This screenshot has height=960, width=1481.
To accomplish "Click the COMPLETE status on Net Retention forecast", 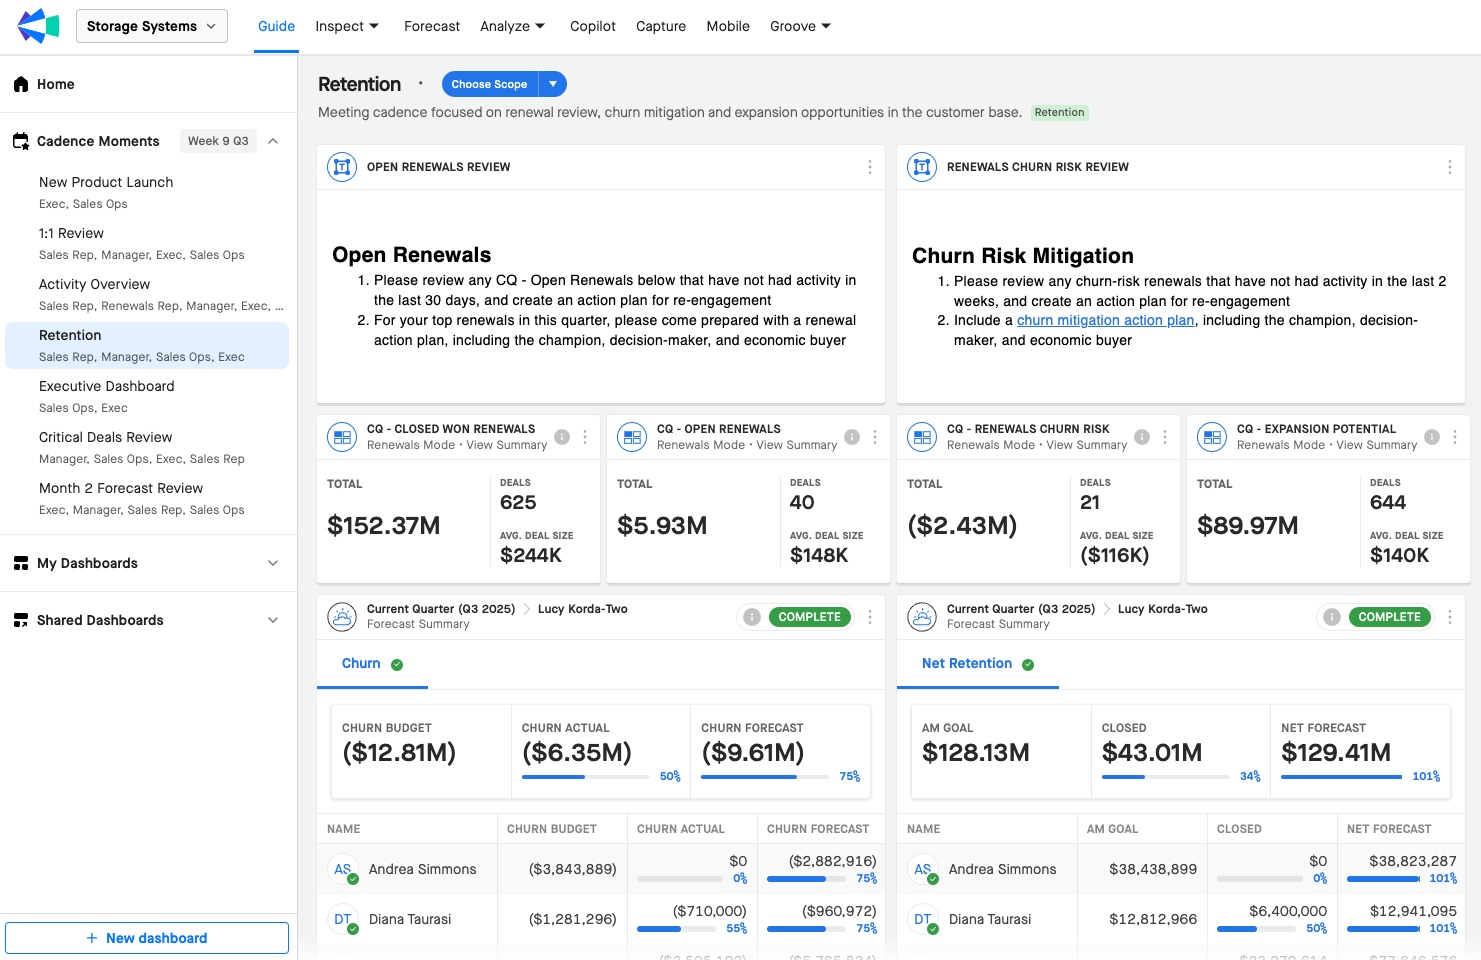I will (x=1389, y=617).
